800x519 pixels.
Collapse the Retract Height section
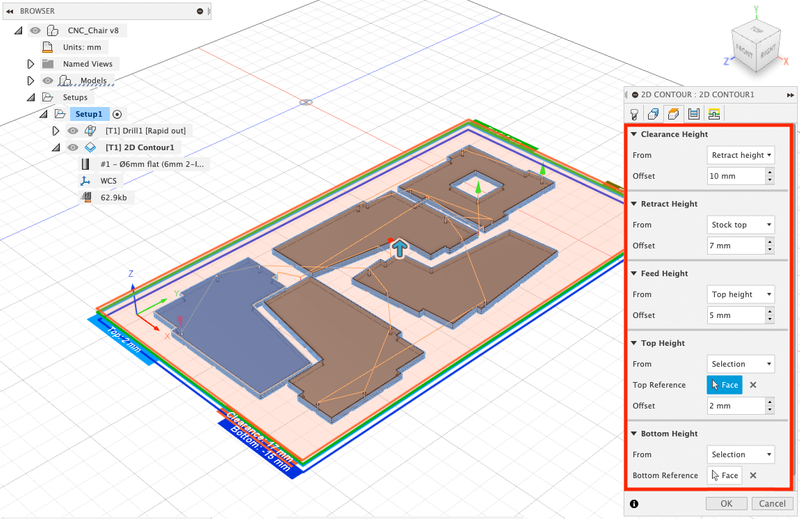point(634,203)
